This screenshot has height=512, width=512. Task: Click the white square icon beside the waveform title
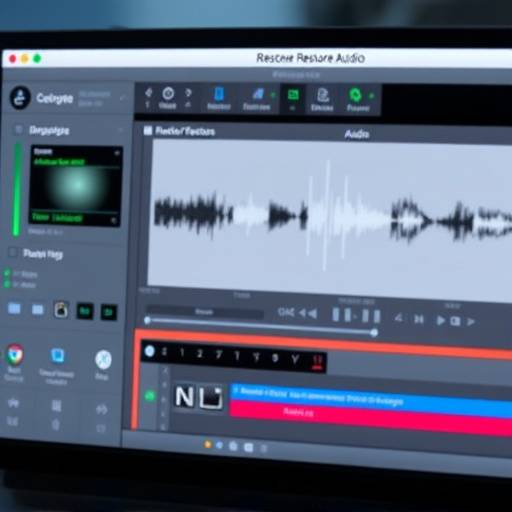[148, 130]
